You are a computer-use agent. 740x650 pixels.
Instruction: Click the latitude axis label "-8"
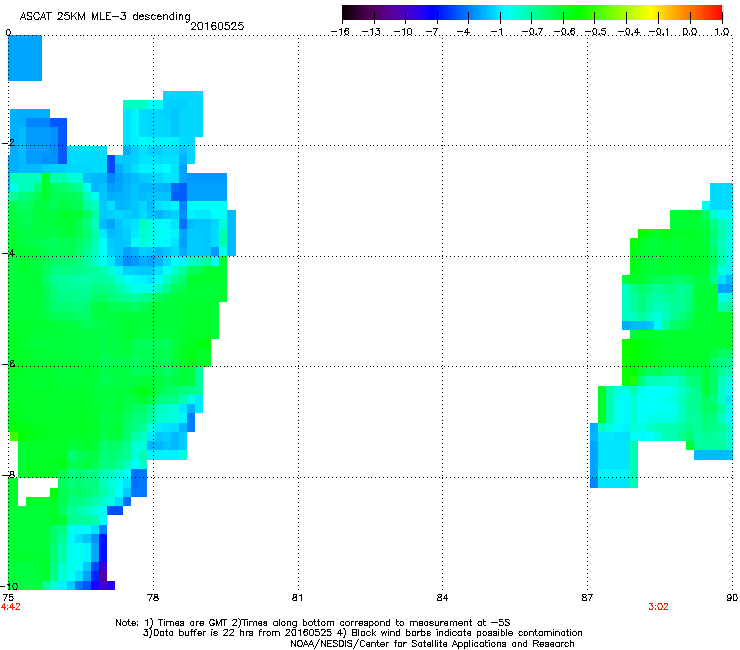(x=9, y=475)
